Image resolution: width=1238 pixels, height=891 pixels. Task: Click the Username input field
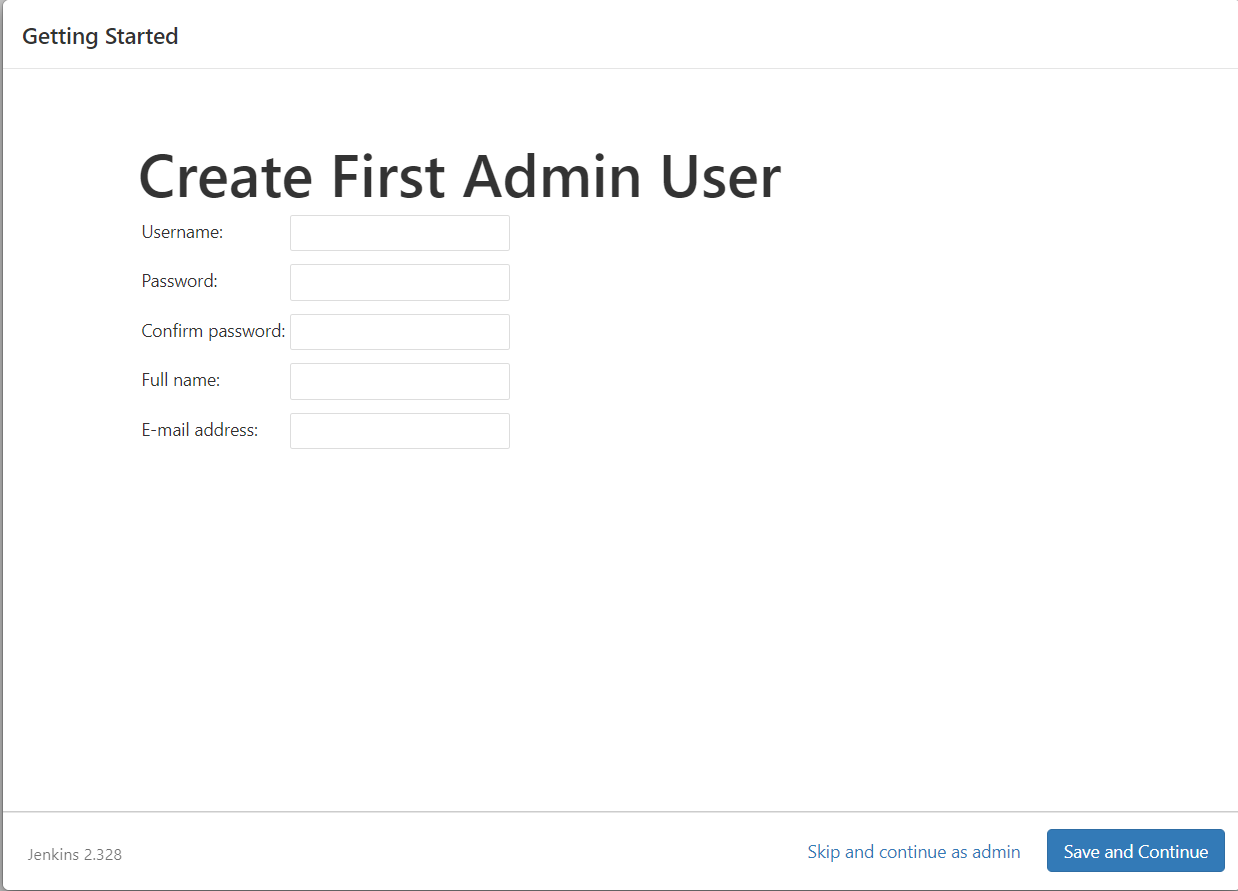pyautogui.click(x=400, y=233)
